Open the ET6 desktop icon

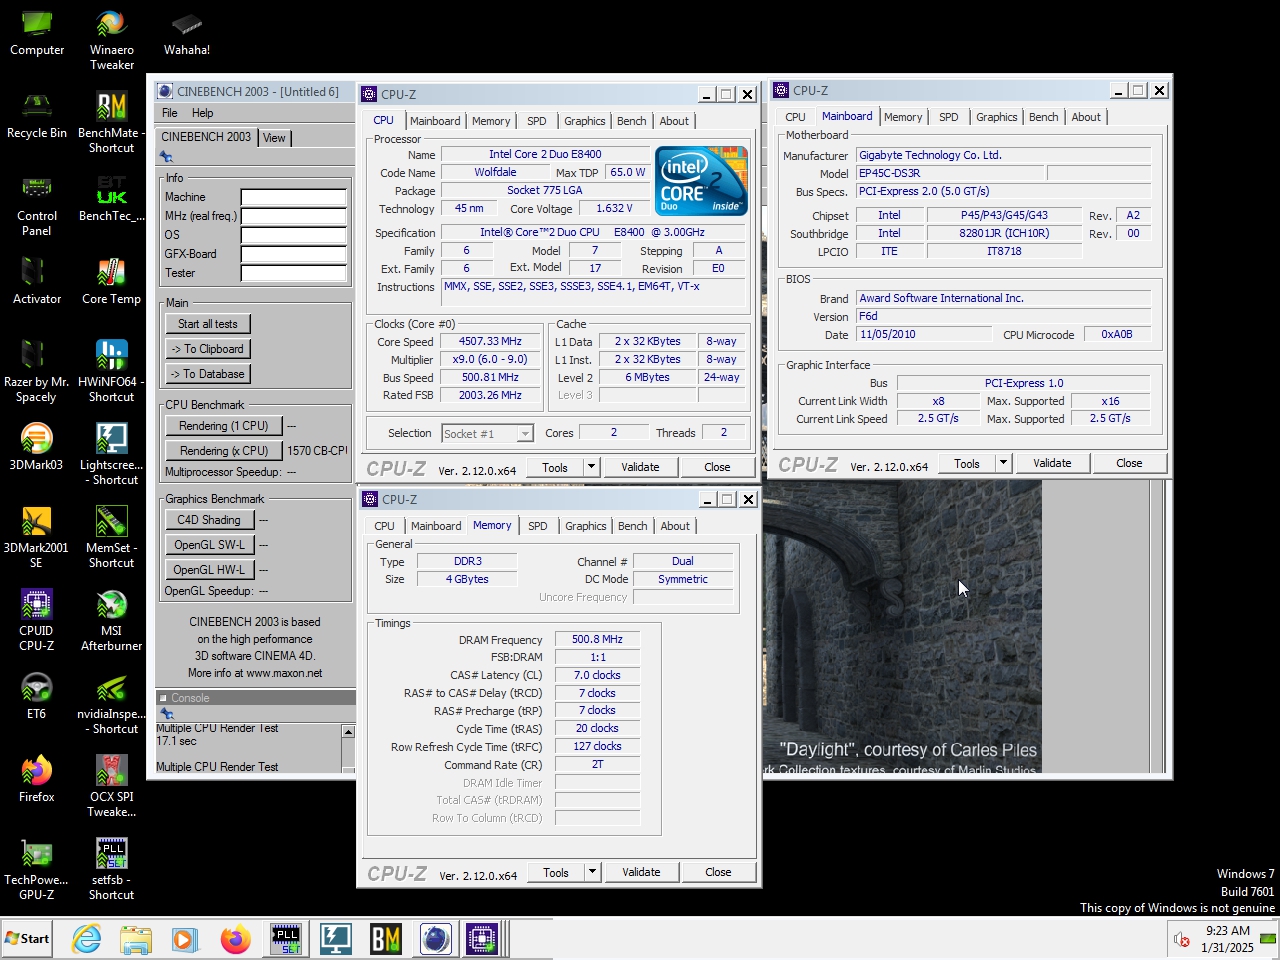coord(37,696)
